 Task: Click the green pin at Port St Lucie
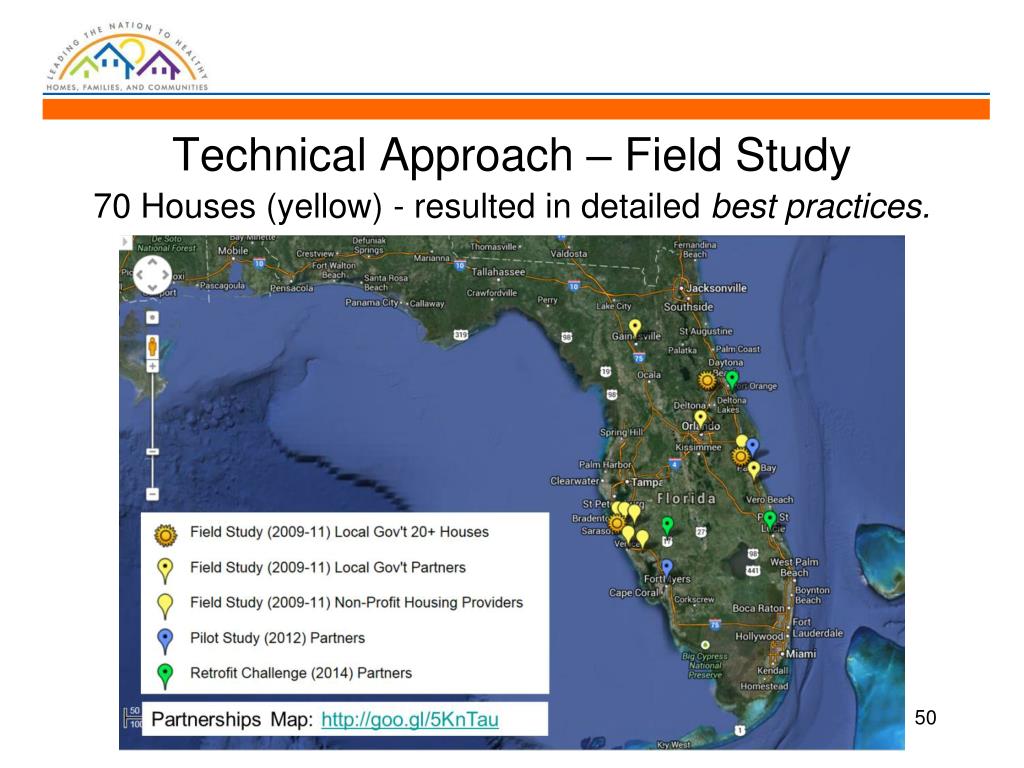[x=770, y=520]
